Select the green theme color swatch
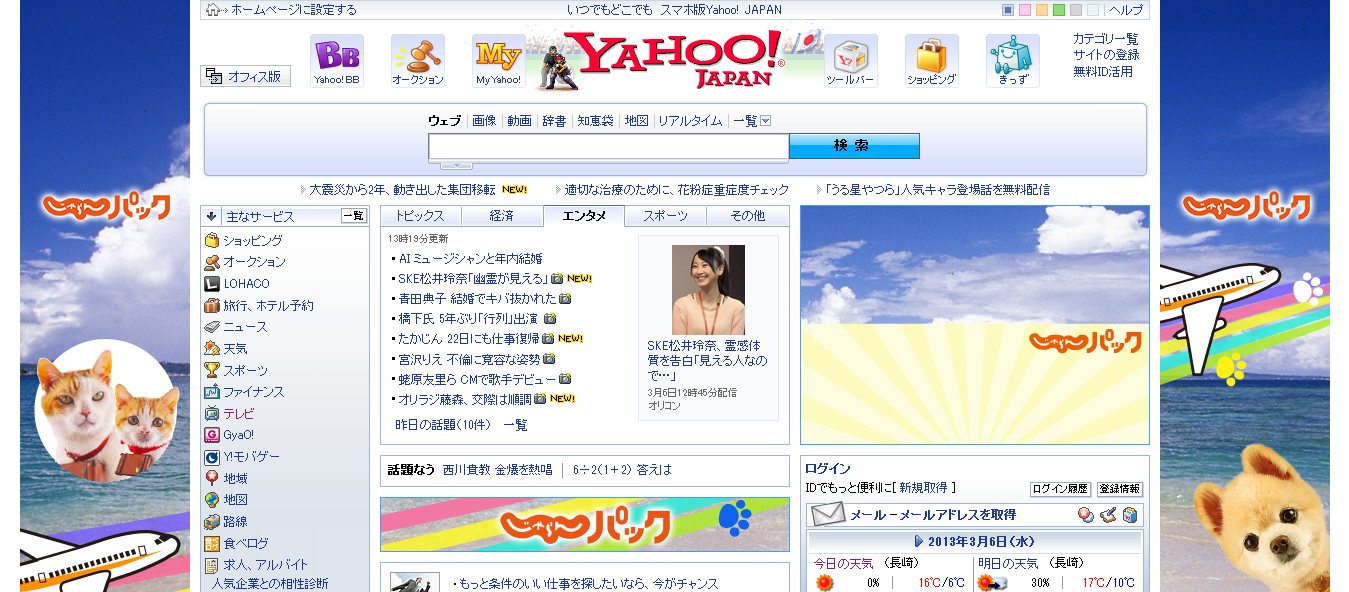Screen dimensions: 1349x592 click(1059, 10)
